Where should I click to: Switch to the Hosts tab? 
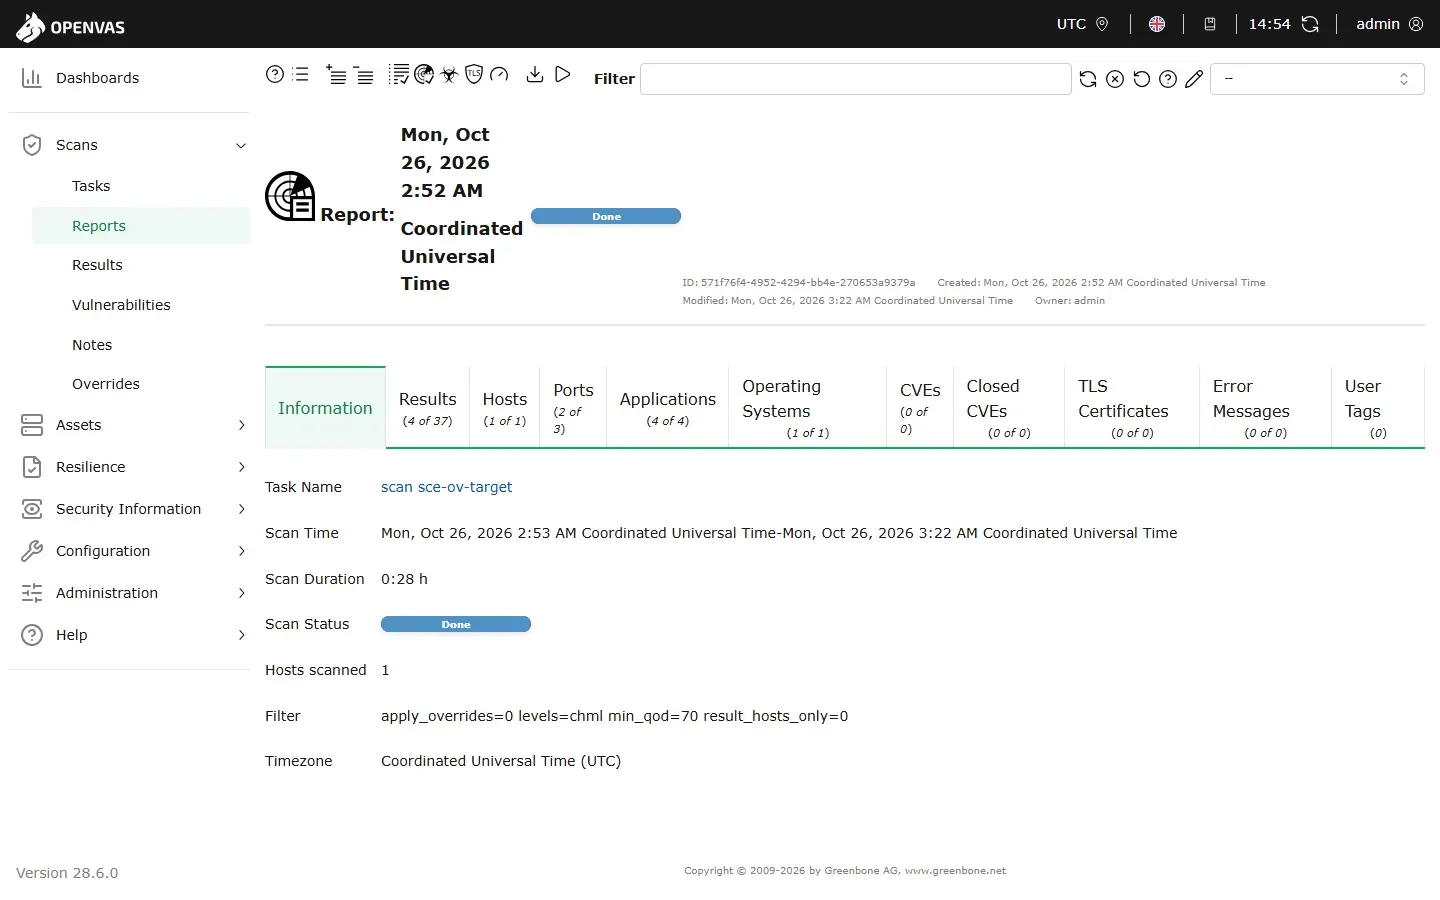[x=505, y=408]
